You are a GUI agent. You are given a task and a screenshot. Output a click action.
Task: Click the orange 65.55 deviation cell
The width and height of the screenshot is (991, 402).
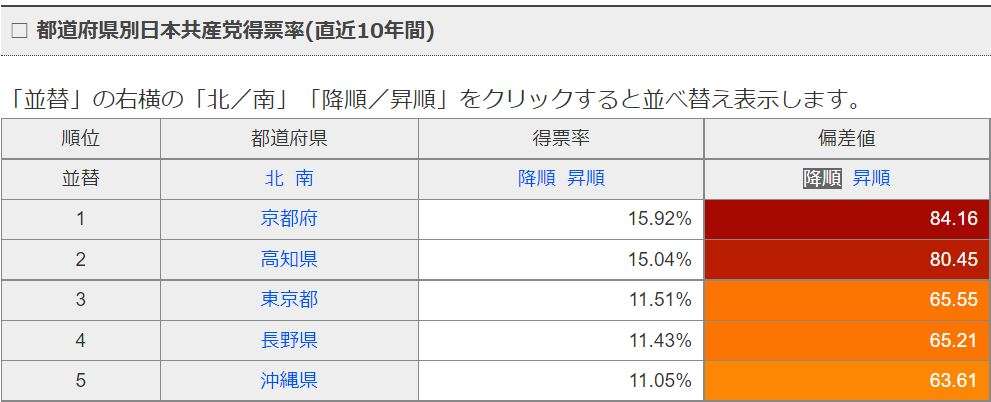847,300
